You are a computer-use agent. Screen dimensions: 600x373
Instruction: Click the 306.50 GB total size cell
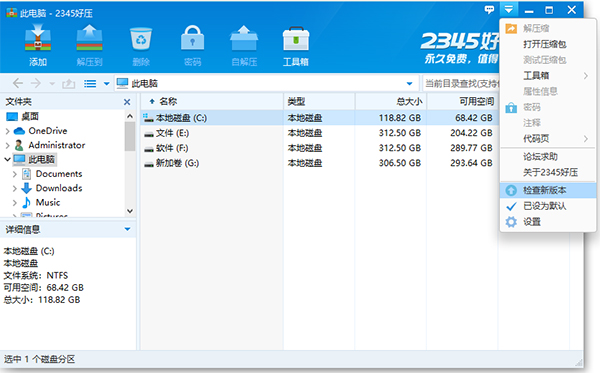(399, 163)
